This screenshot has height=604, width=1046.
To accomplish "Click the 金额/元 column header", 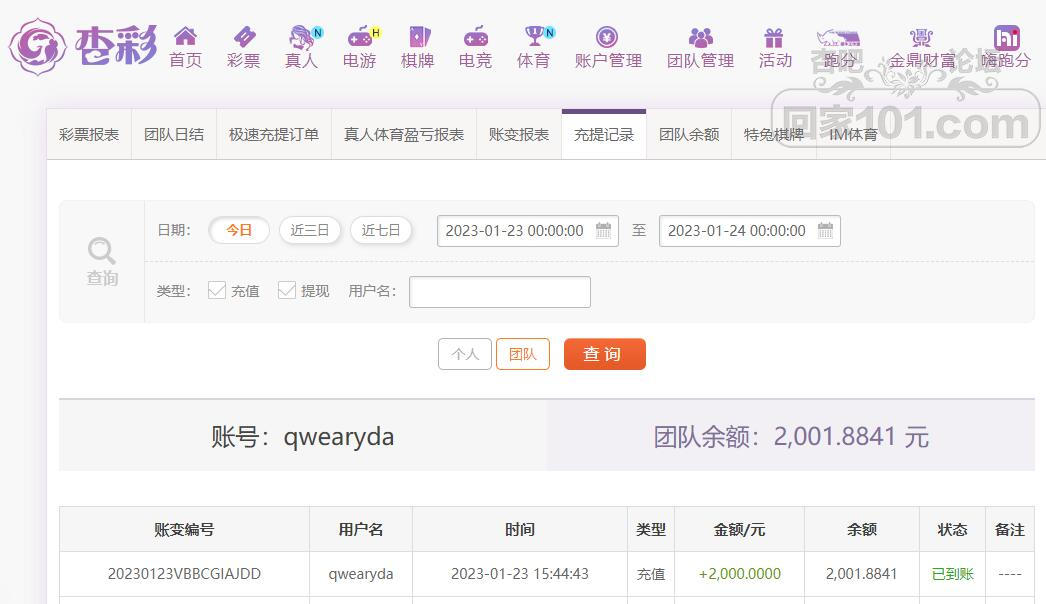I will pos(739,529).
